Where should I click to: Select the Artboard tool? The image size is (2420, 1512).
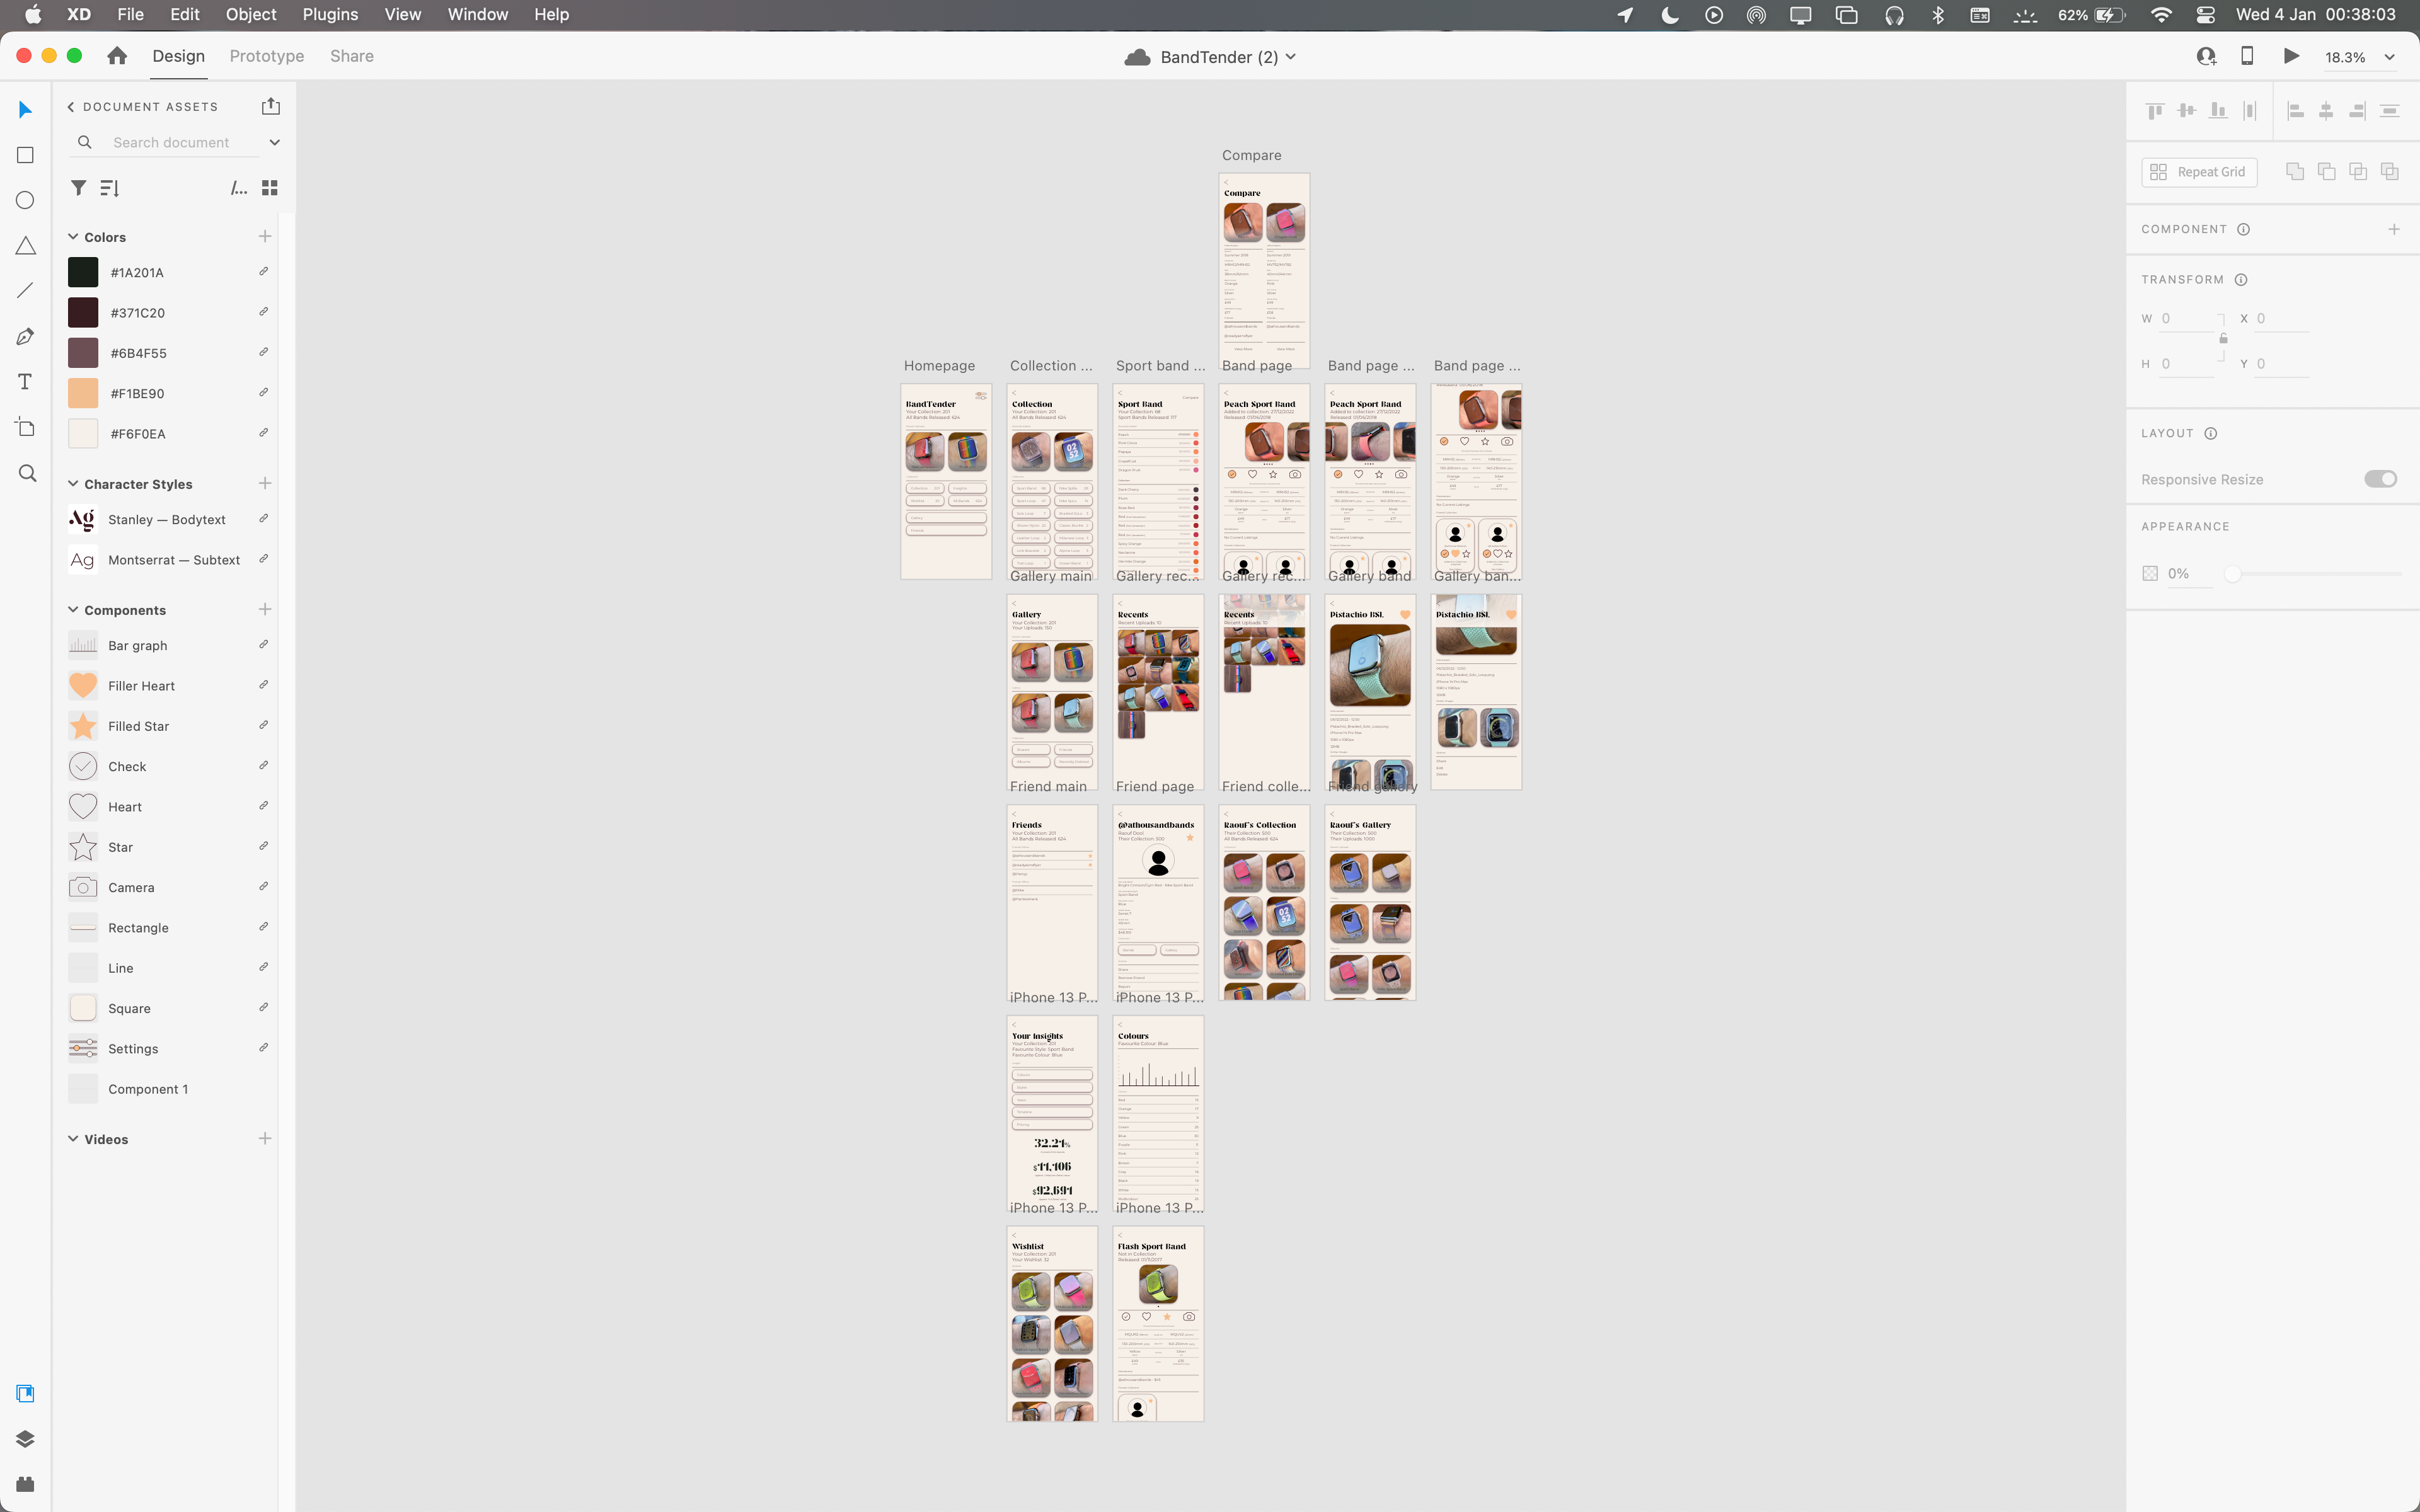coord(26,427)
